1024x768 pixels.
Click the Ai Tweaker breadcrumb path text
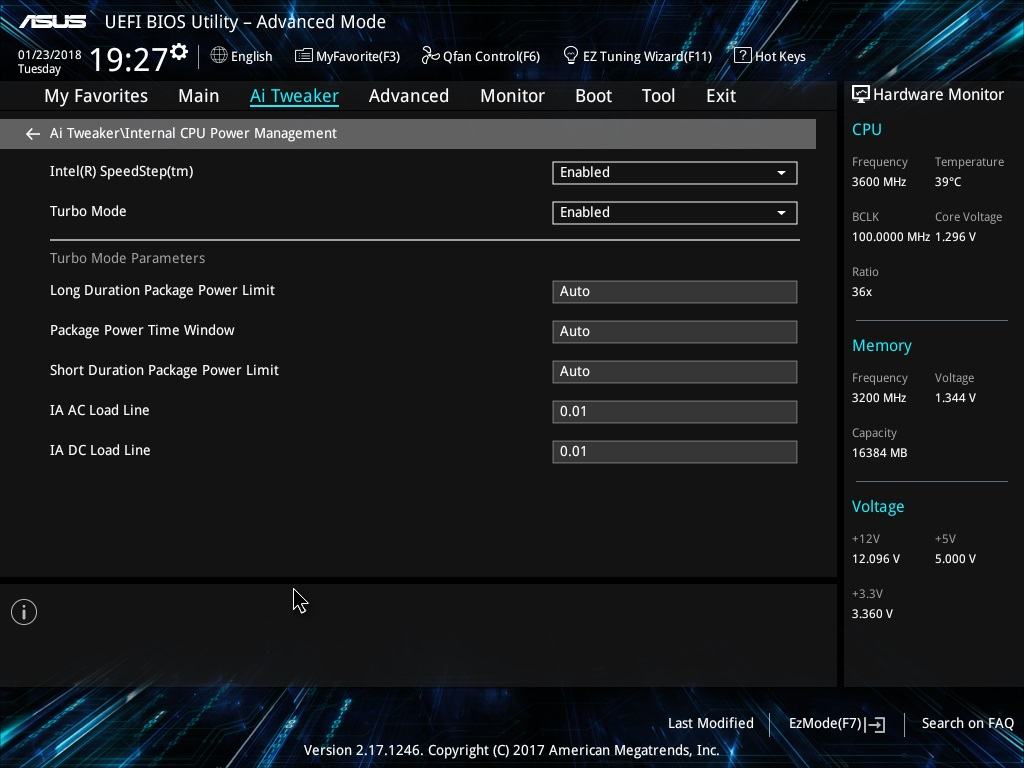[193, 133]
